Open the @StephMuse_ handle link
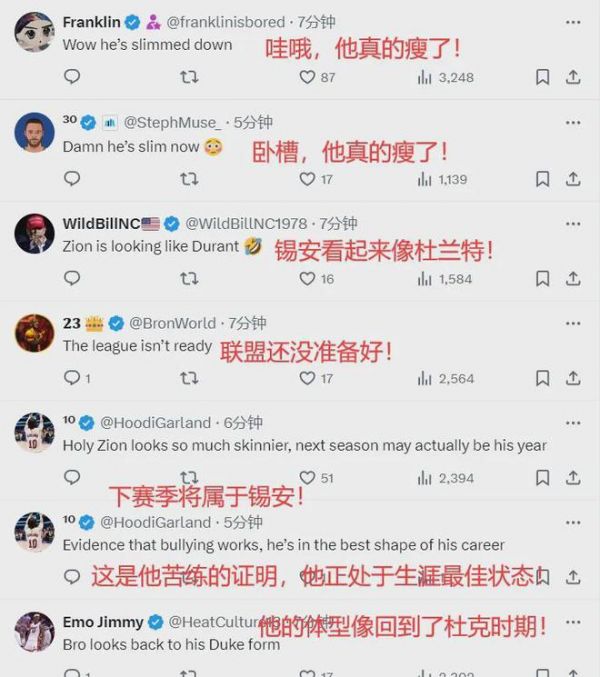600x677 pixels. [x=172, y=123]
